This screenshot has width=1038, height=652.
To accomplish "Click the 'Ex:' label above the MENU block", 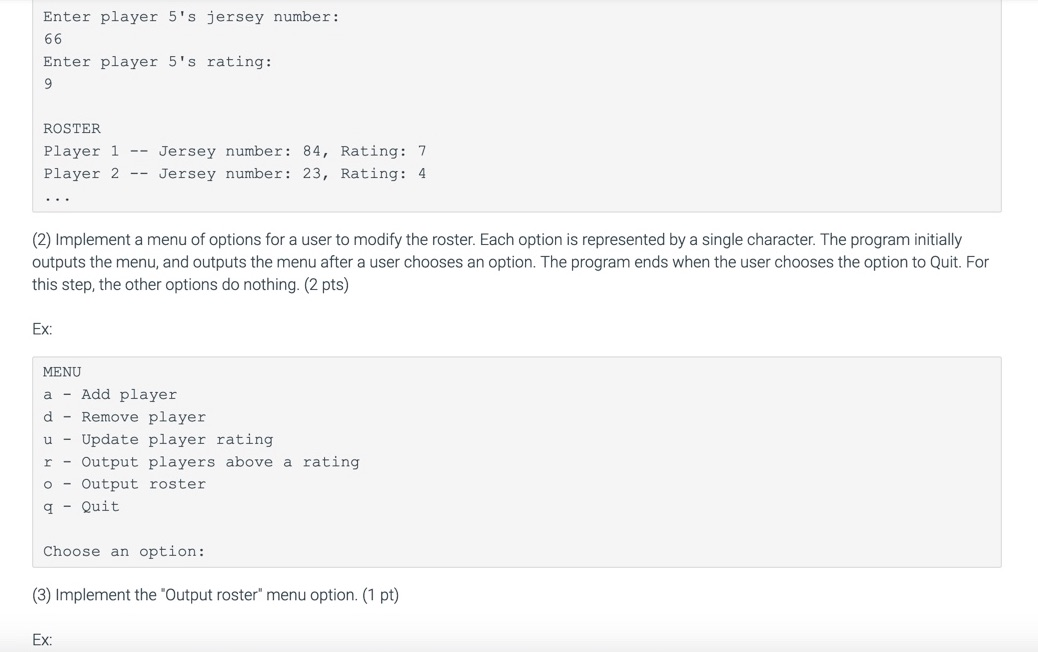I will click(42, 329).
